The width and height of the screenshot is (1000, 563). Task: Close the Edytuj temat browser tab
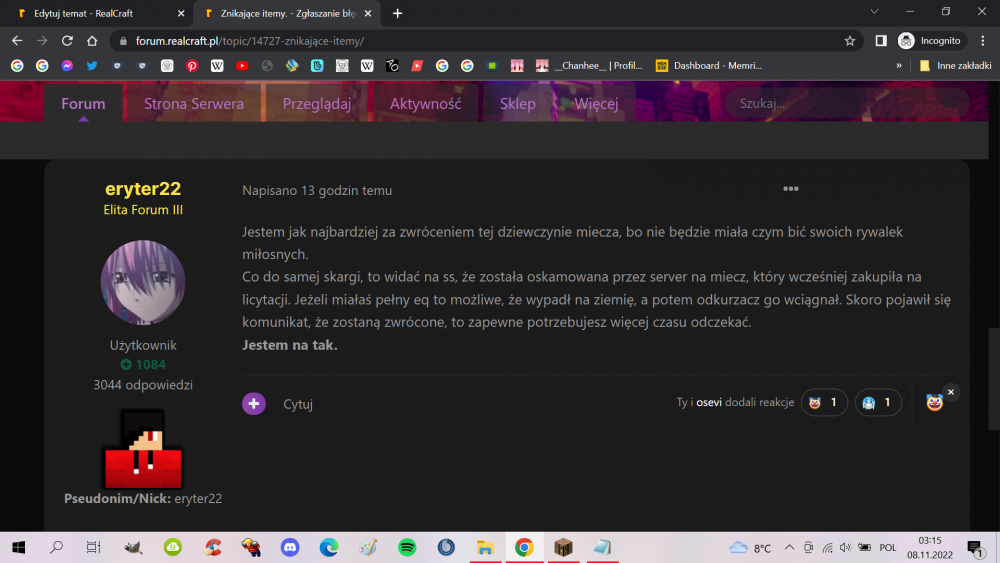(x=181, y=13)
